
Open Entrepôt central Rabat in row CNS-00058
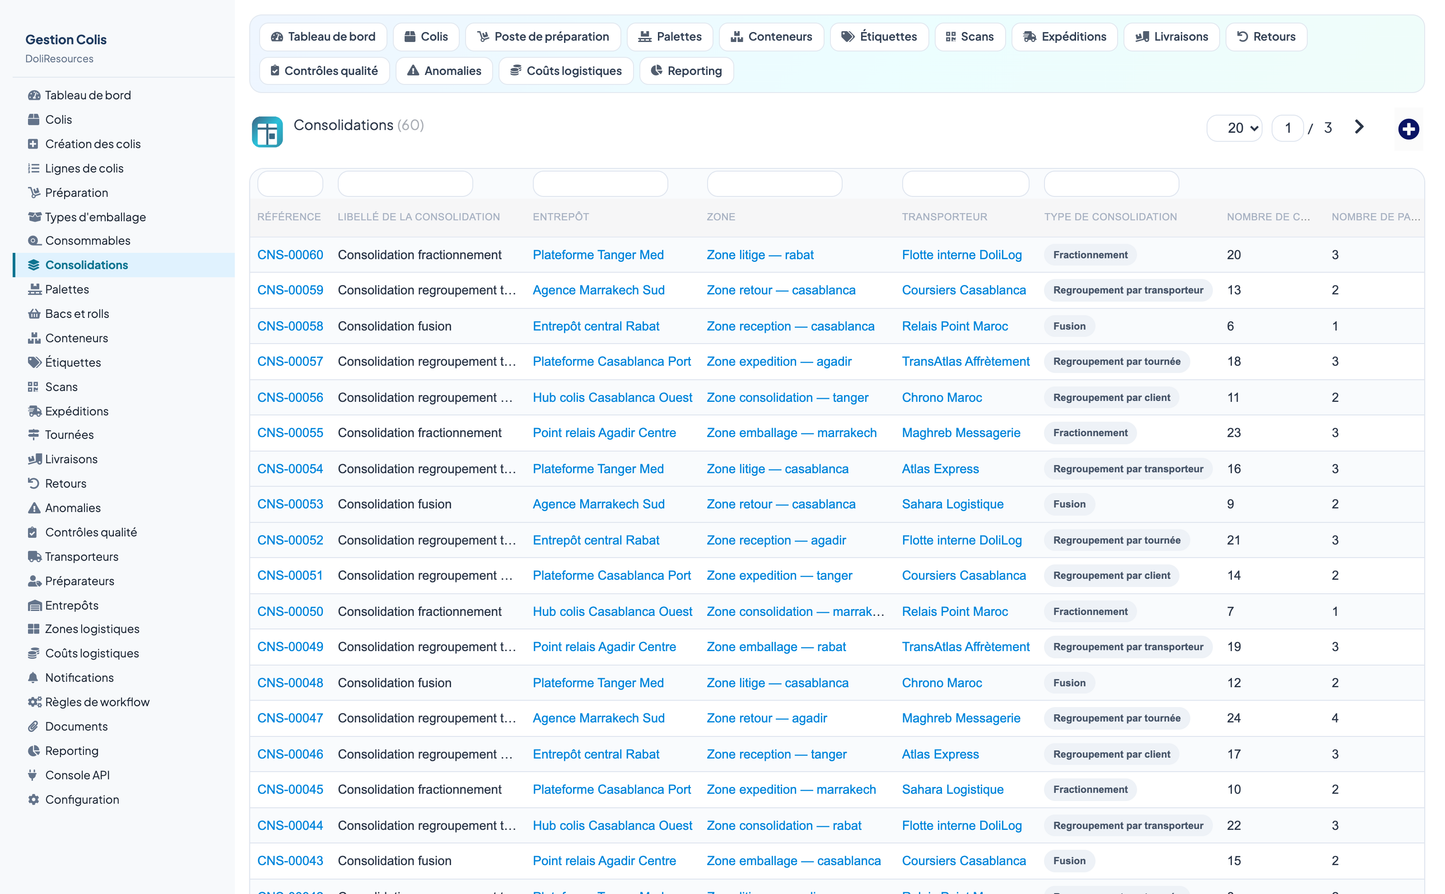pyautogui.click(x=596, y=326)
